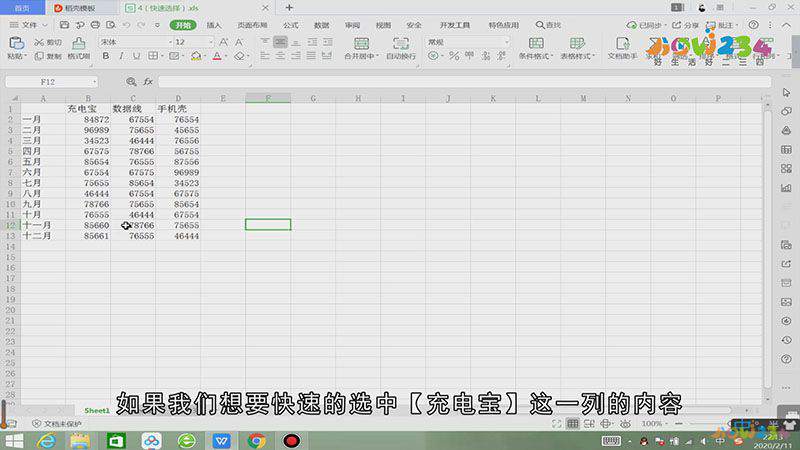Image resolution: width=800 pixels, height=450 pixels.
Task: Open the fill color dropdown arrow
Action: point(204,57)
